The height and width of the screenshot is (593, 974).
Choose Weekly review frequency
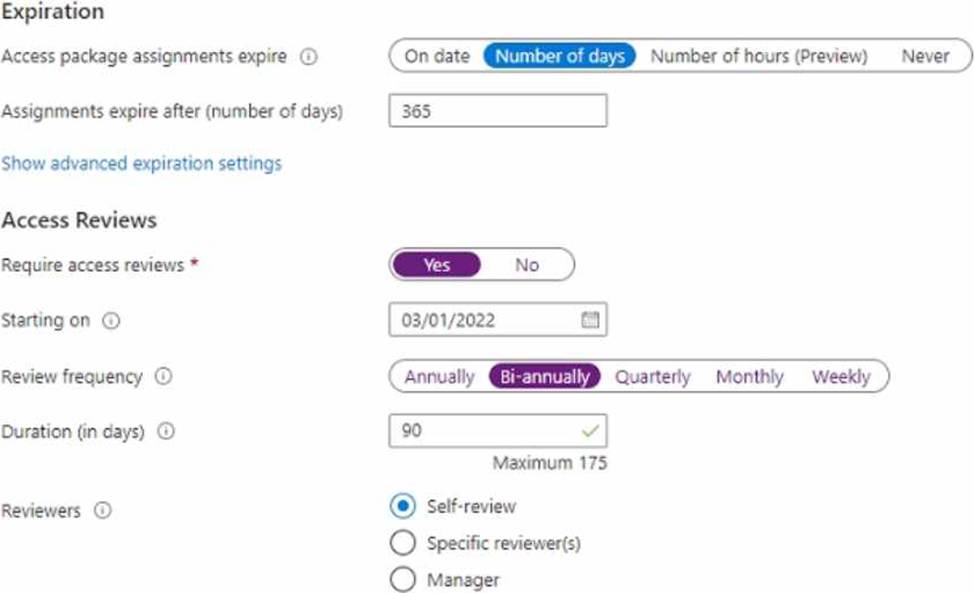click(841, 377)
